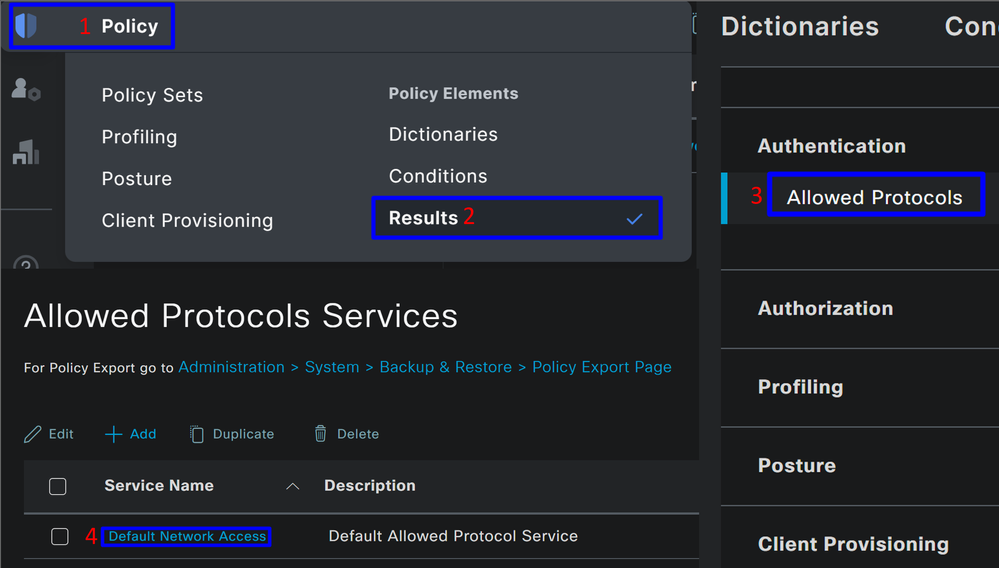Screen dimensions: 999x568
Task: Click the Edit pencil icon
Action: coord(32,434)
